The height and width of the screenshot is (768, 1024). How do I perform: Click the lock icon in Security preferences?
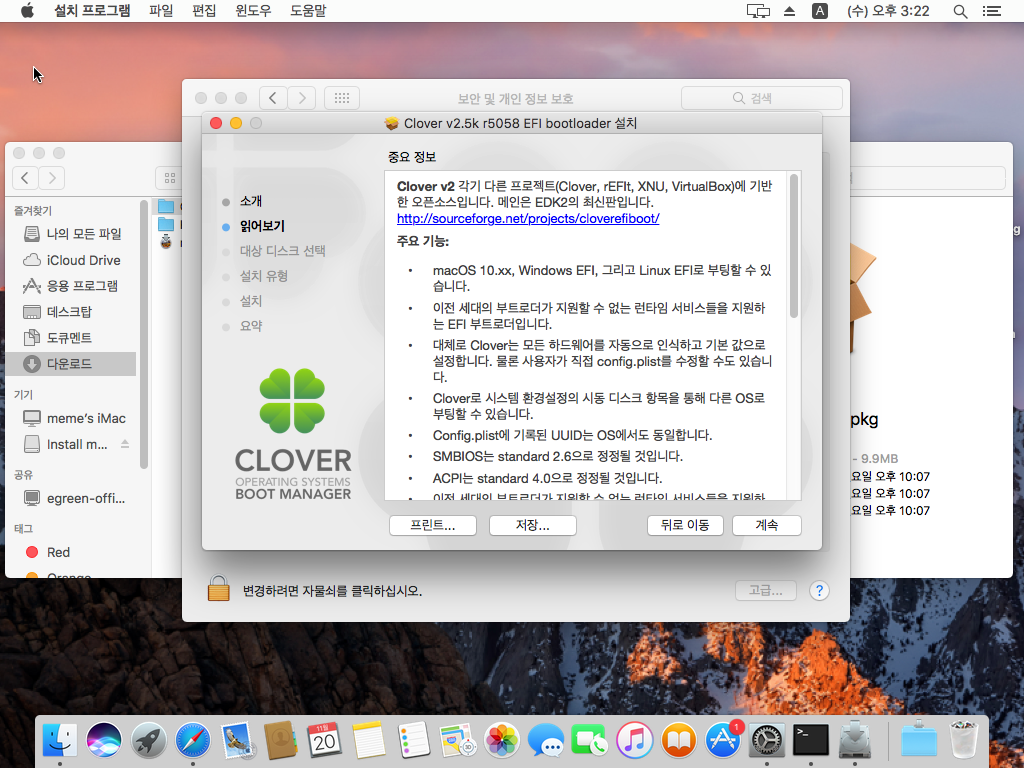(219, 588)
